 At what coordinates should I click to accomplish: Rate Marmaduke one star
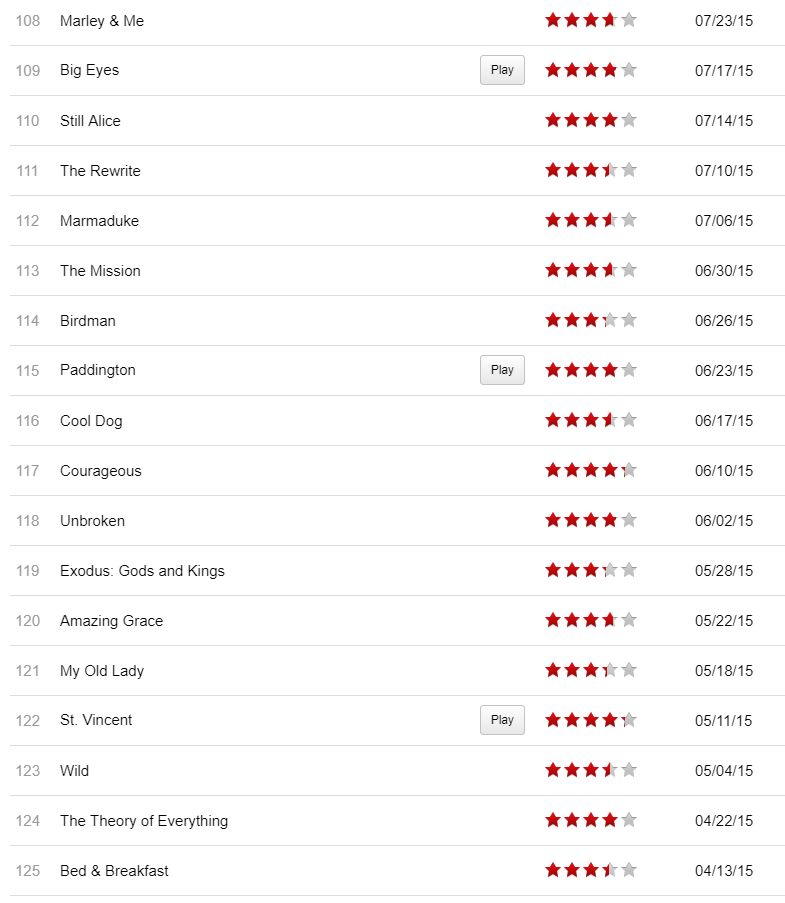click(553, 220)
